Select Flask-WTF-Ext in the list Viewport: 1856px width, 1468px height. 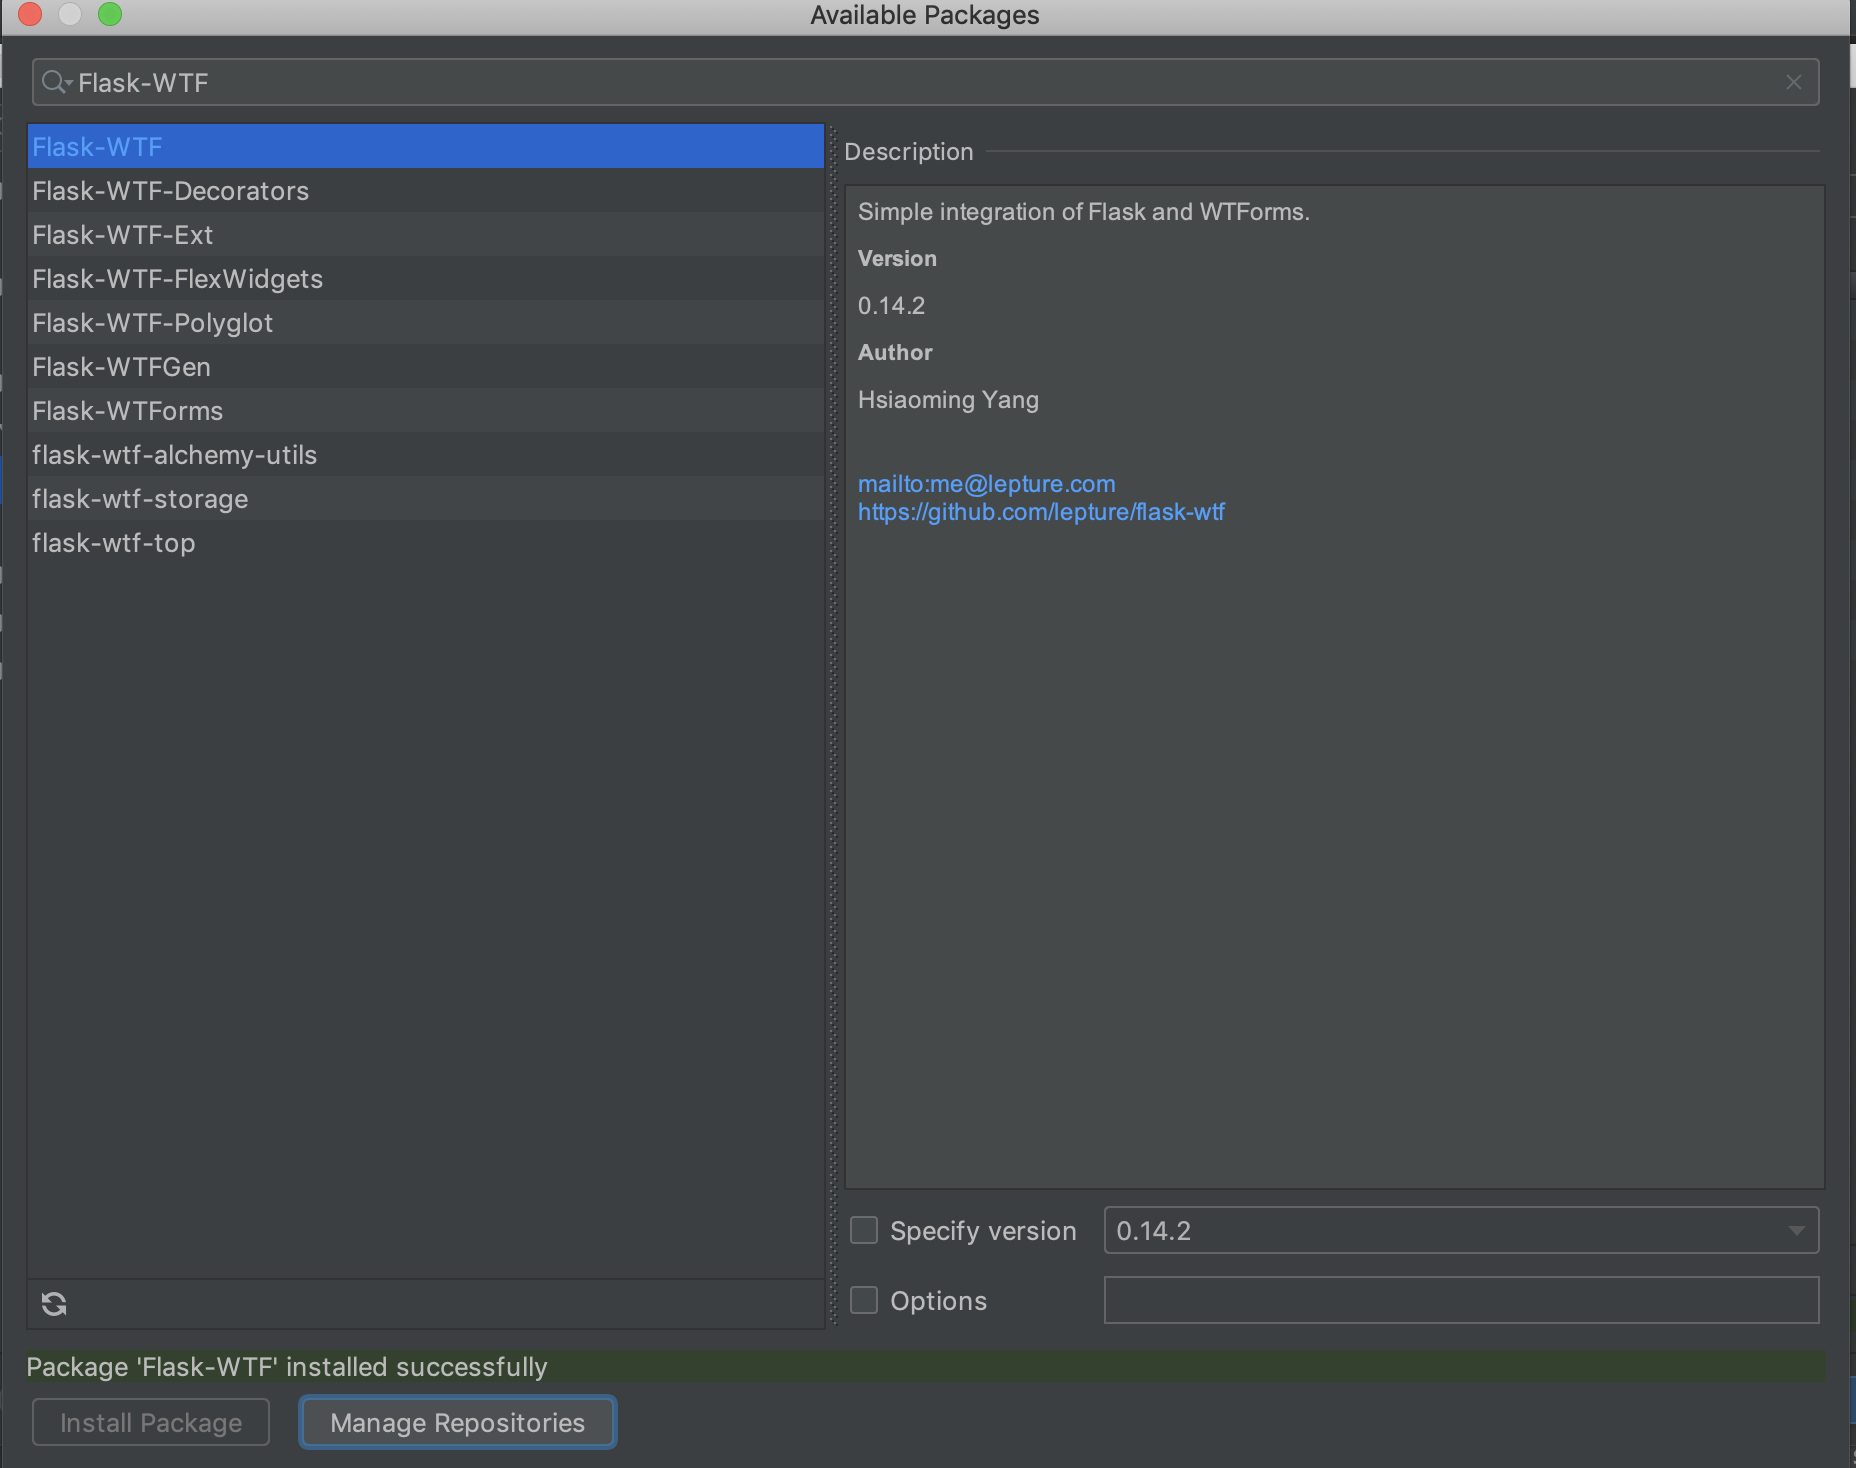pos(426,235)
